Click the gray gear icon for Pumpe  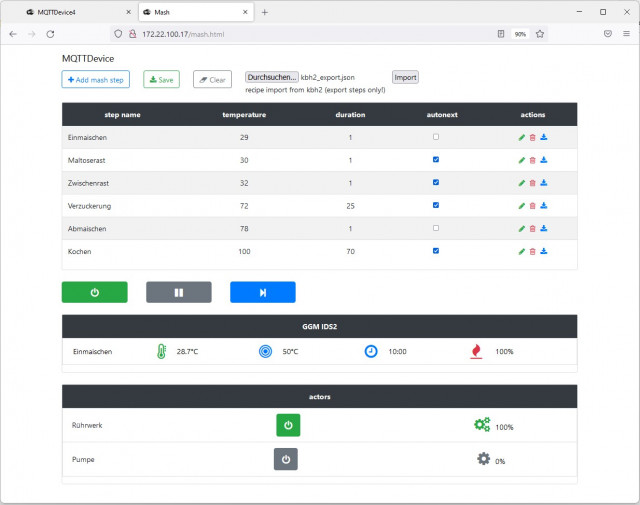pos(484,458)
